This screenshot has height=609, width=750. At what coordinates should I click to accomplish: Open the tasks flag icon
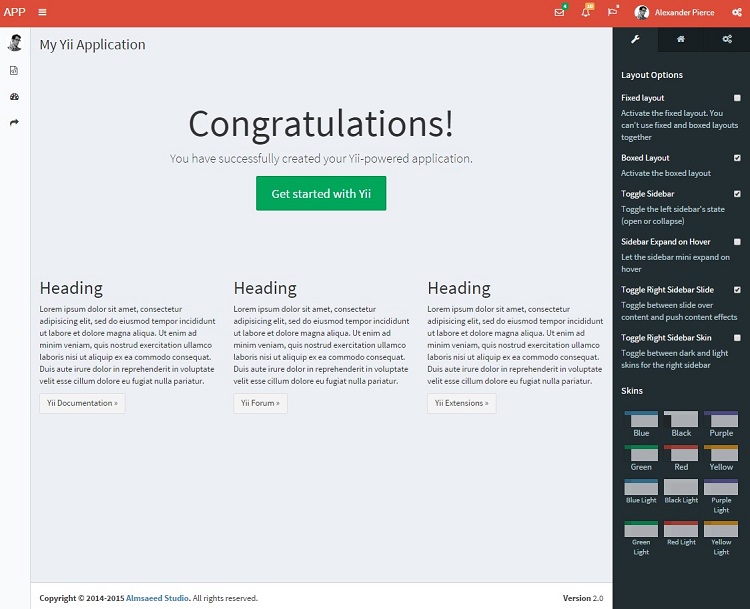coord(612,12)
